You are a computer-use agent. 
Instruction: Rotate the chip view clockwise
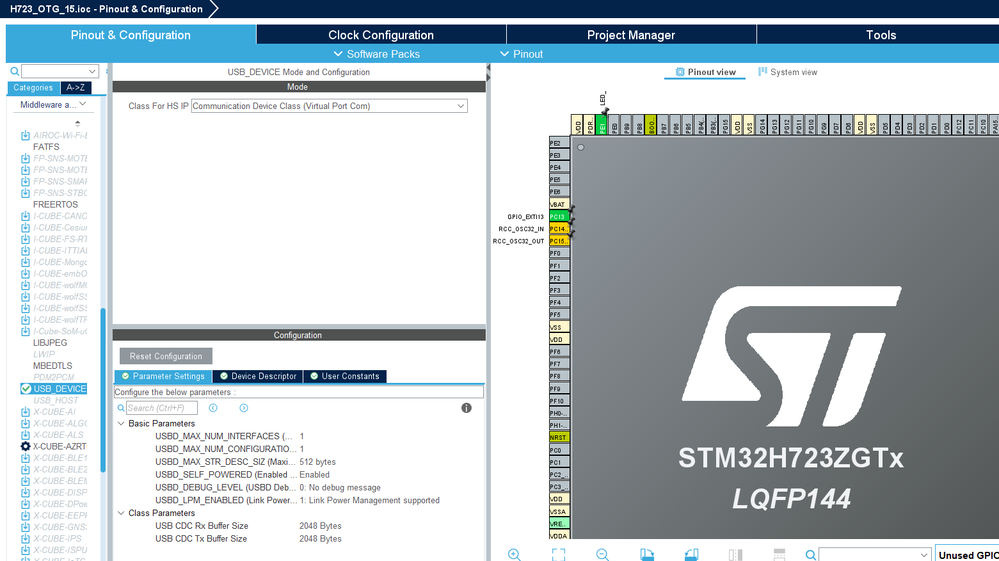coord(647,555)
